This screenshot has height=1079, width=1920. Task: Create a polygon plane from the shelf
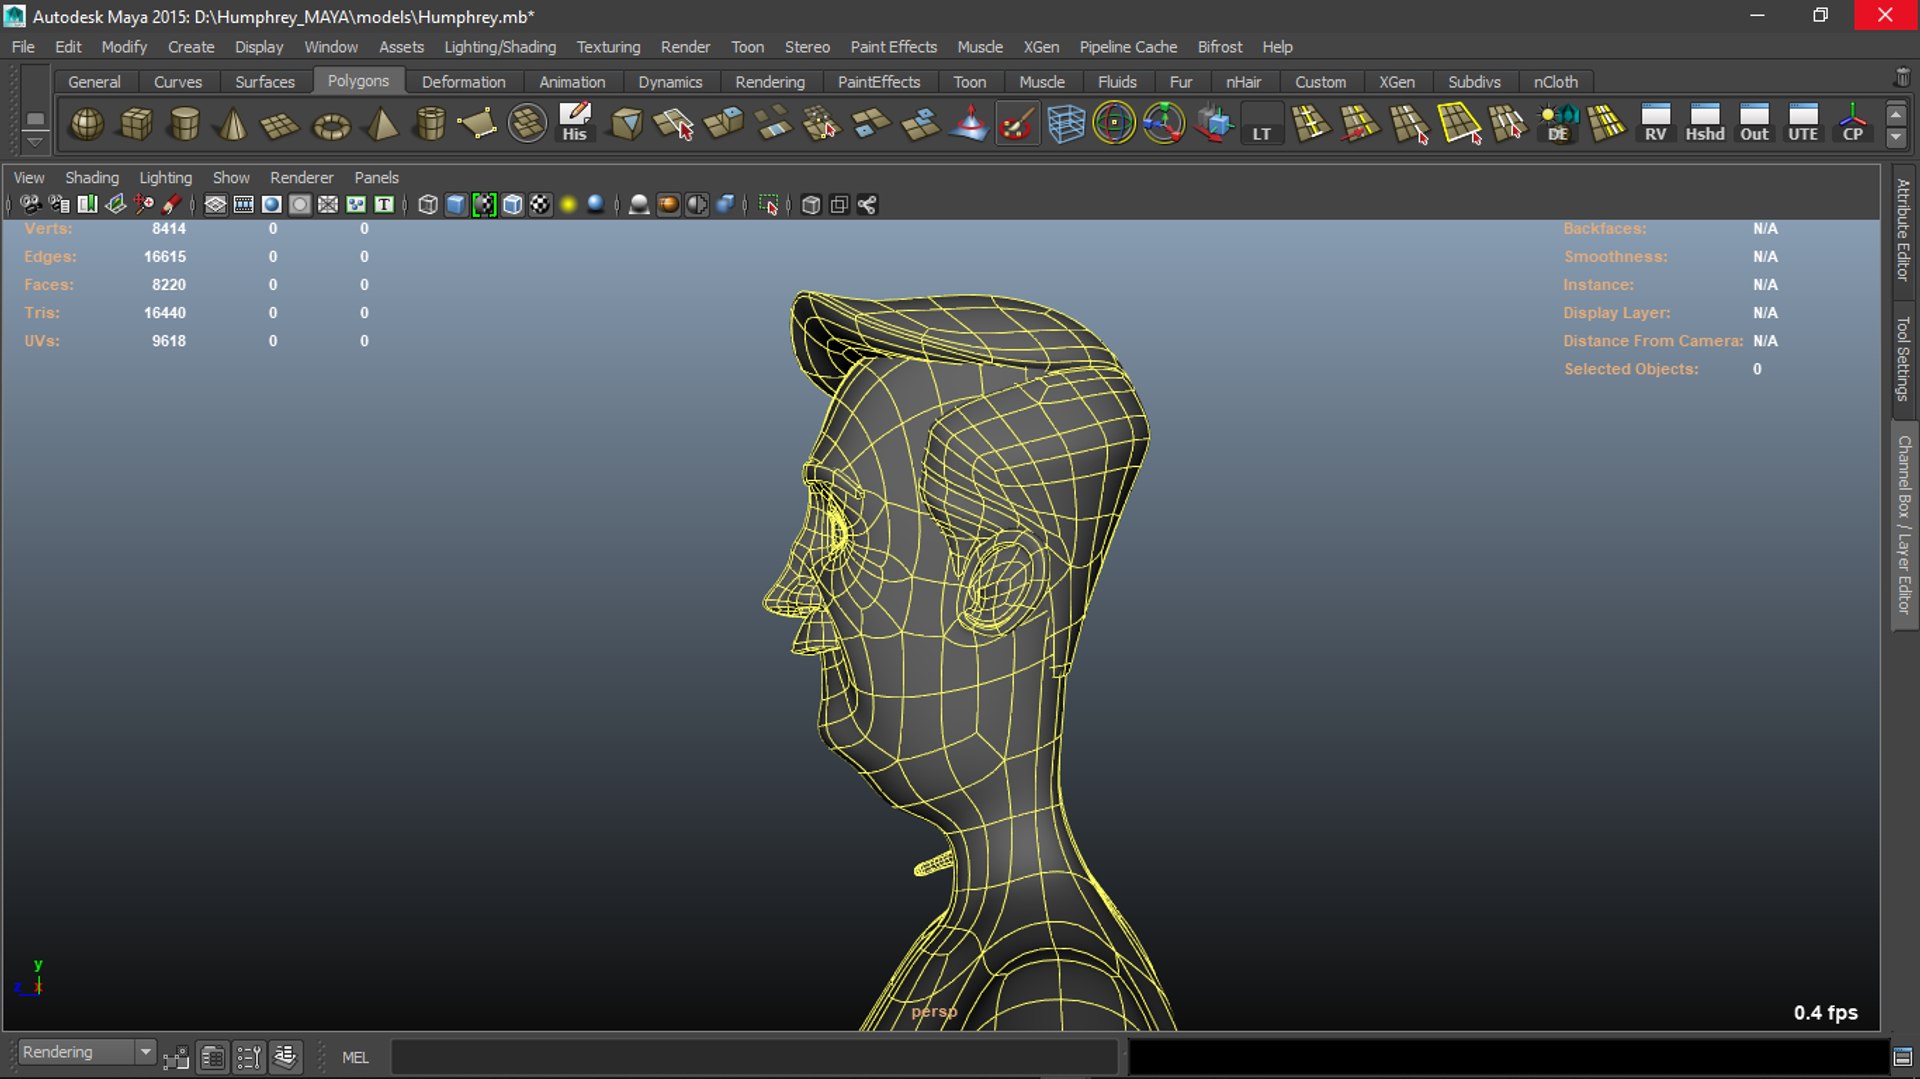pos(281,124)
